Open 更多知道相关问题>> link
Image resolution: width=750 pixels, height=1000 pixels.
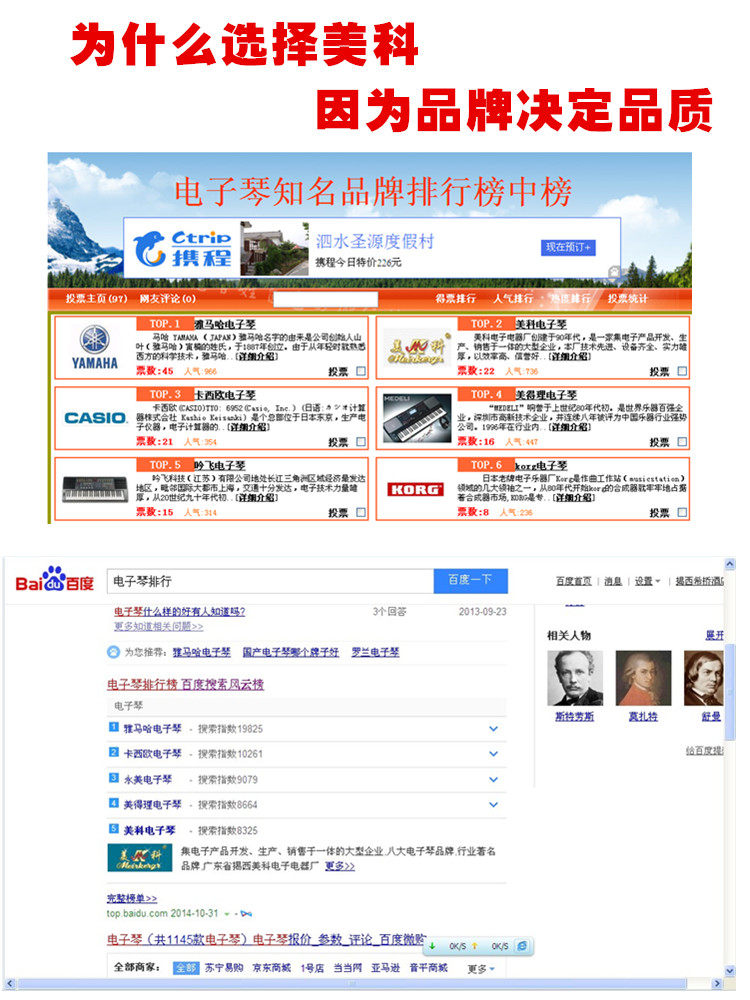click(158, 626)
